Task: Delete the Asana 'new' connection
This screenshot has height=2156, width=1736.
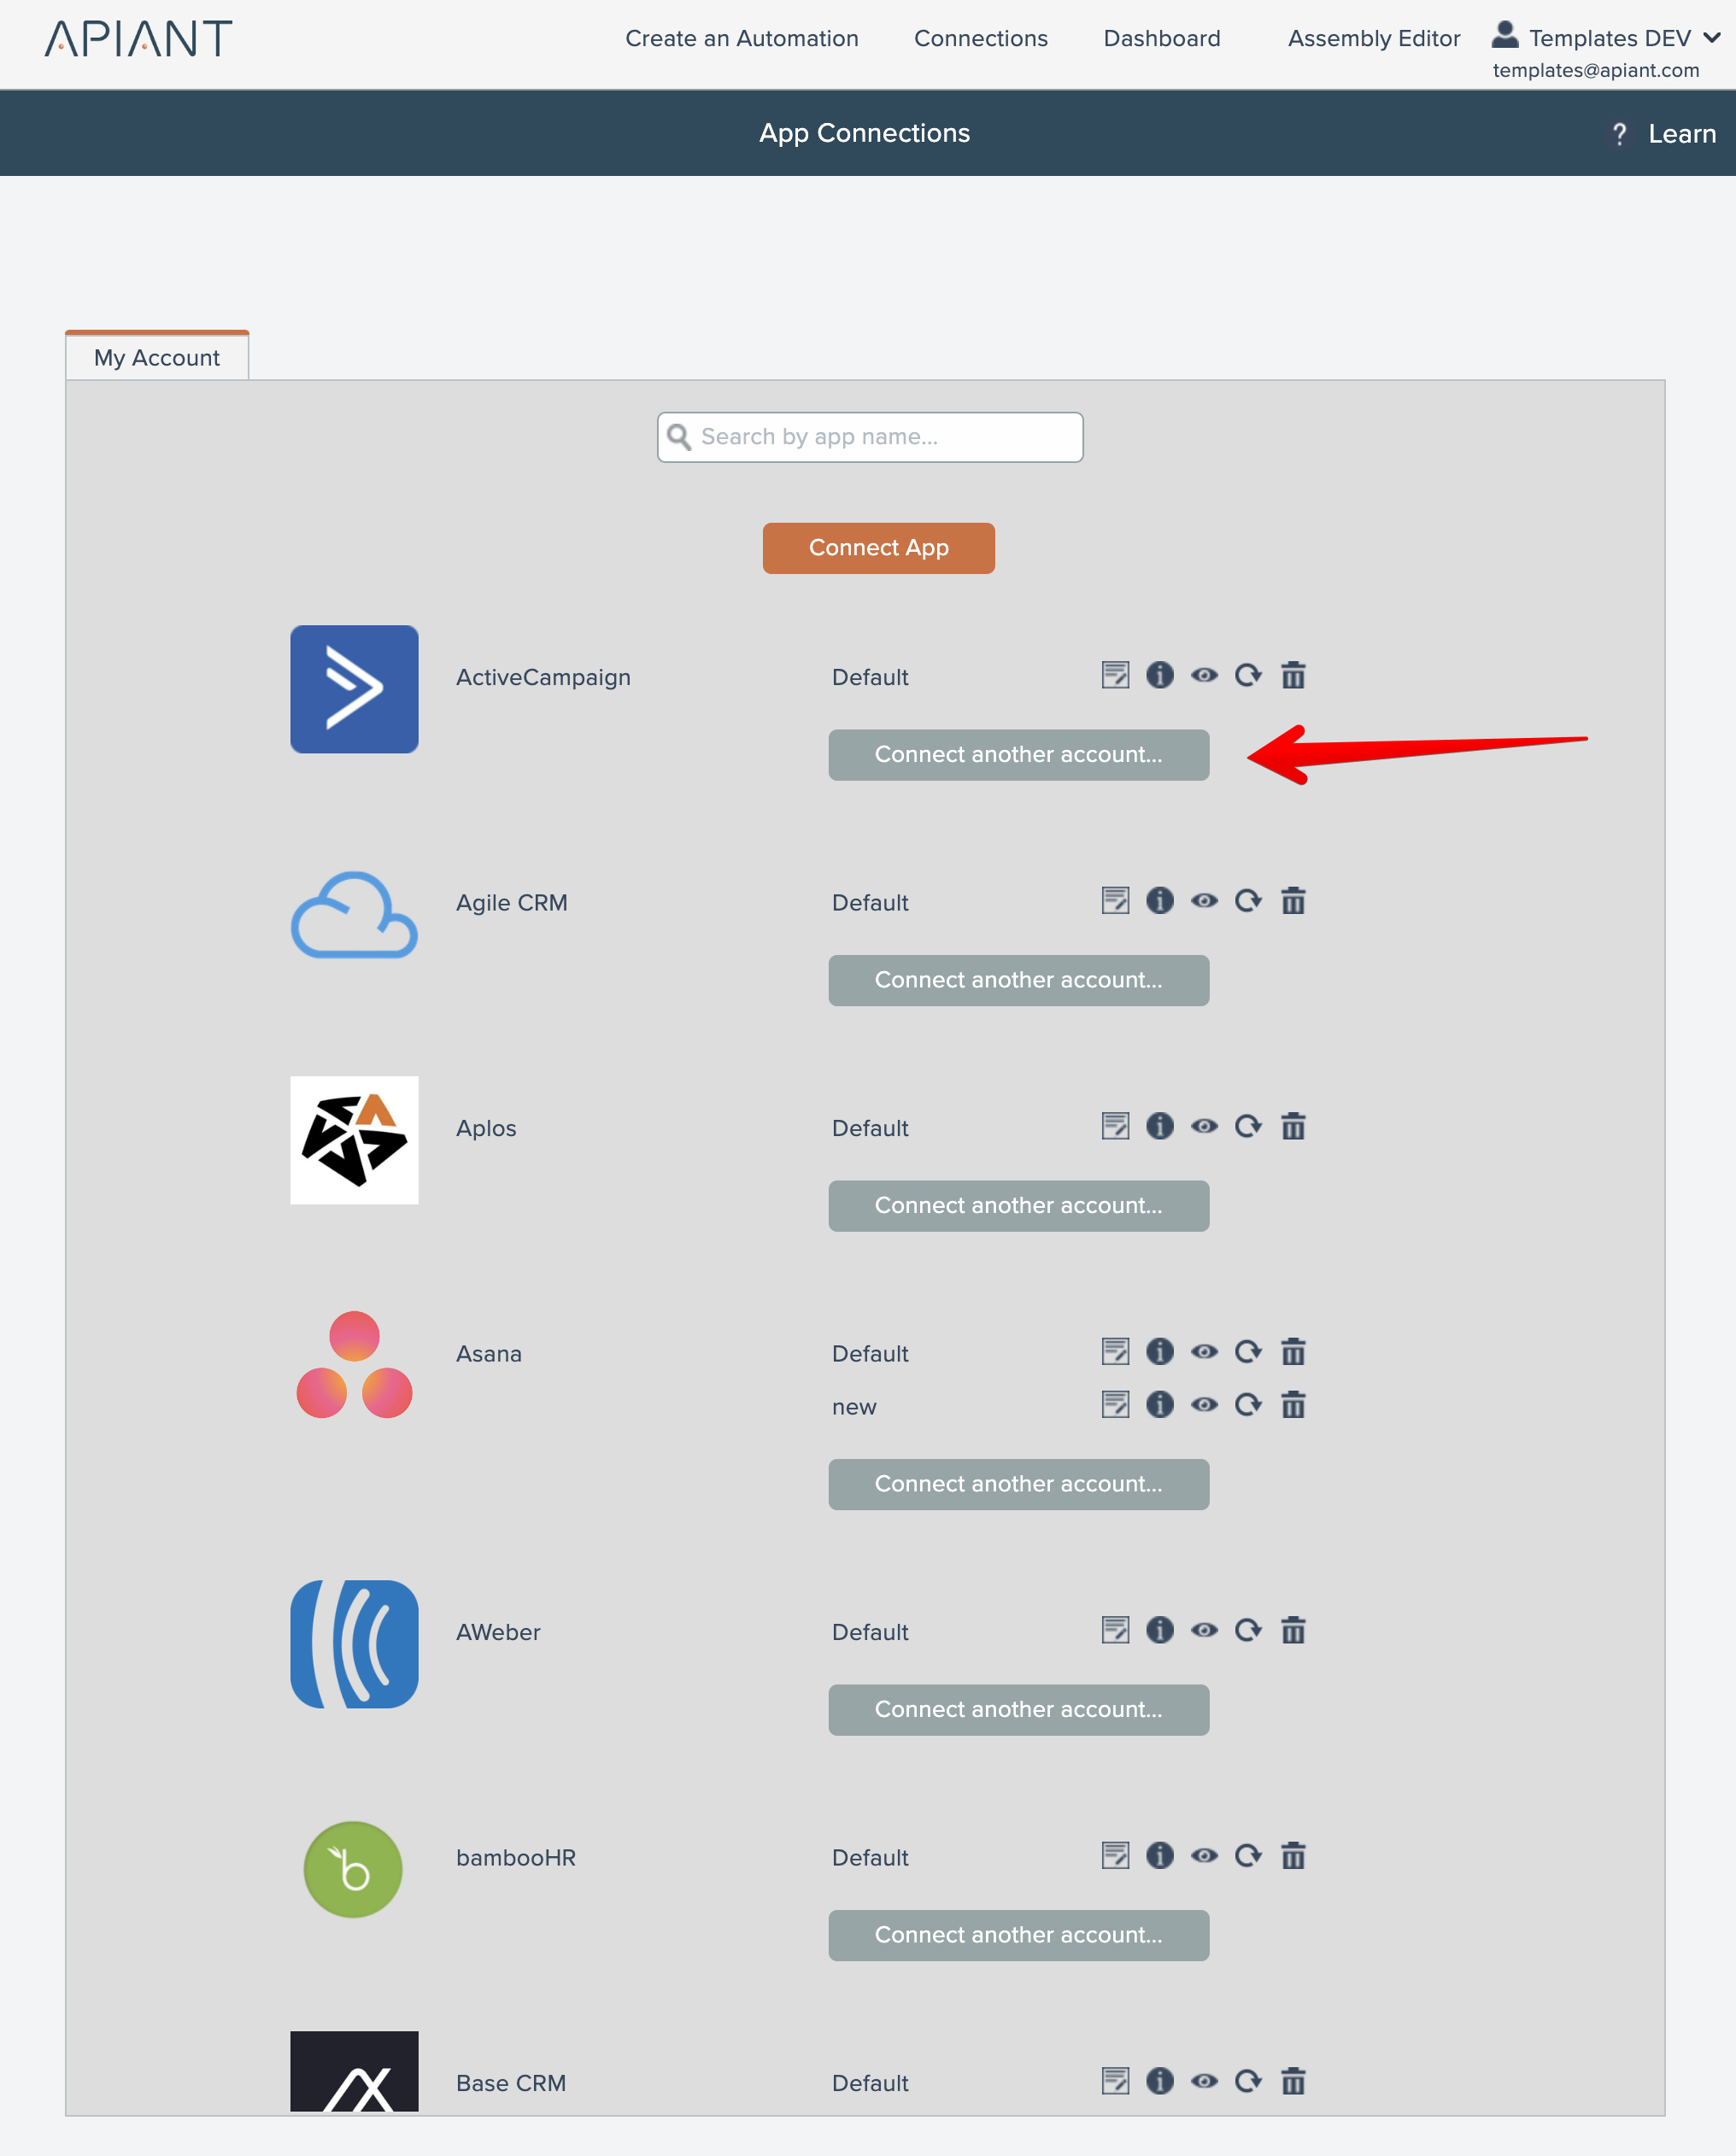Action: (x=1293, y=1405)
